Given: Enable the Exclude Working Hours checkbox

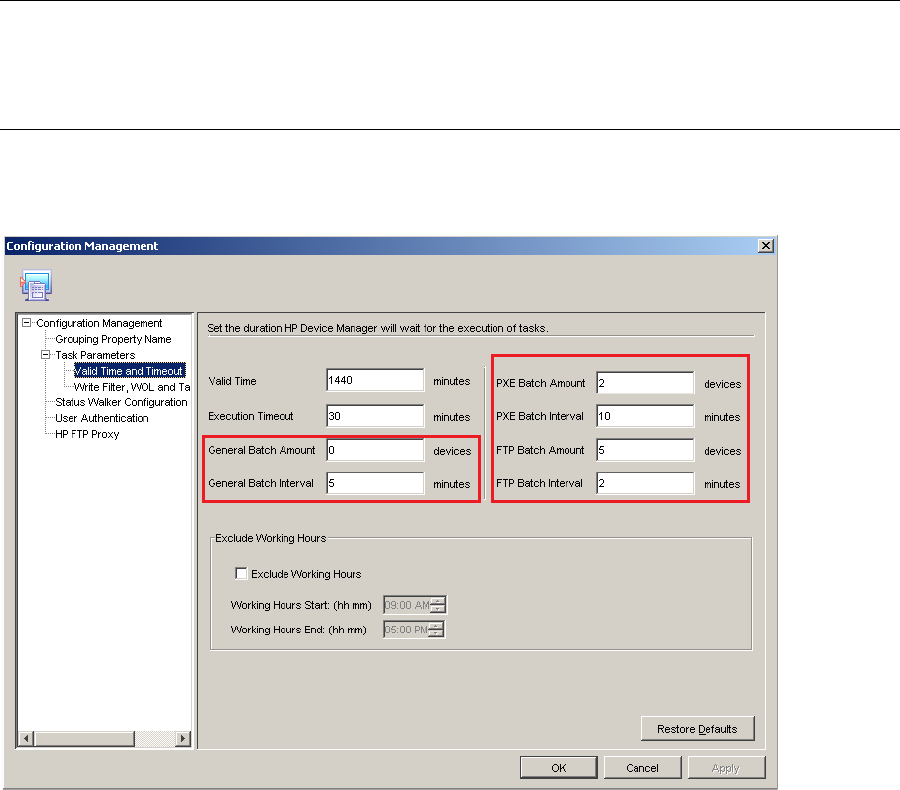Looking at the screenshot, I should (241, 574).
